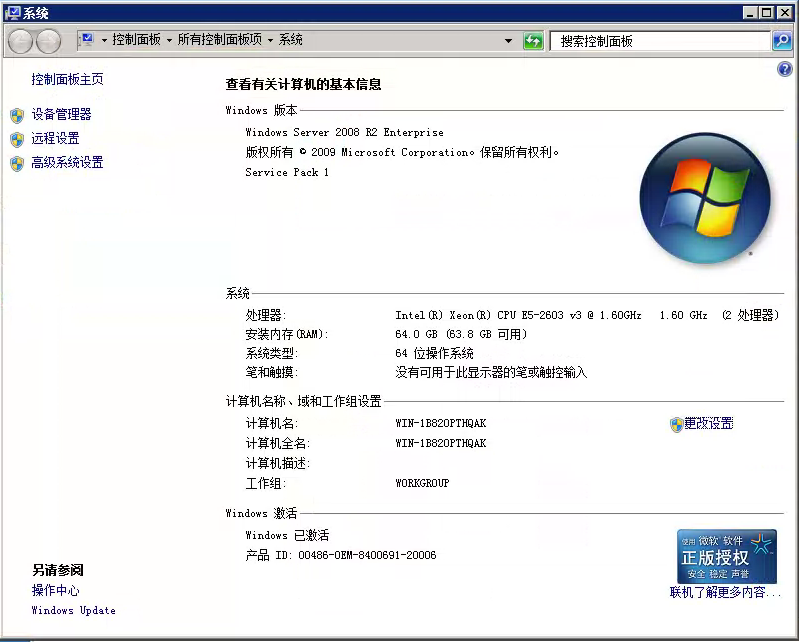The width and height of the screenshot is (799, 642).
Task: Open 高级系统设置 from the left sidebar
Action: coord(67,163)
